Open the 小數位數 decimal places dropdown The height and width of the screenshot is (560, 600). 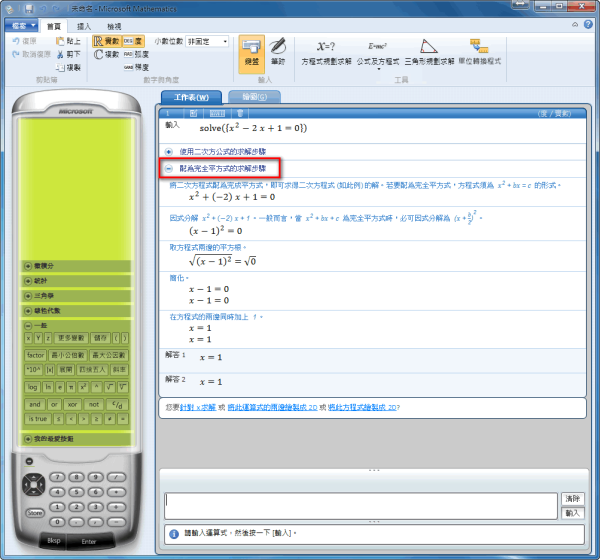(x=207, y=41)
